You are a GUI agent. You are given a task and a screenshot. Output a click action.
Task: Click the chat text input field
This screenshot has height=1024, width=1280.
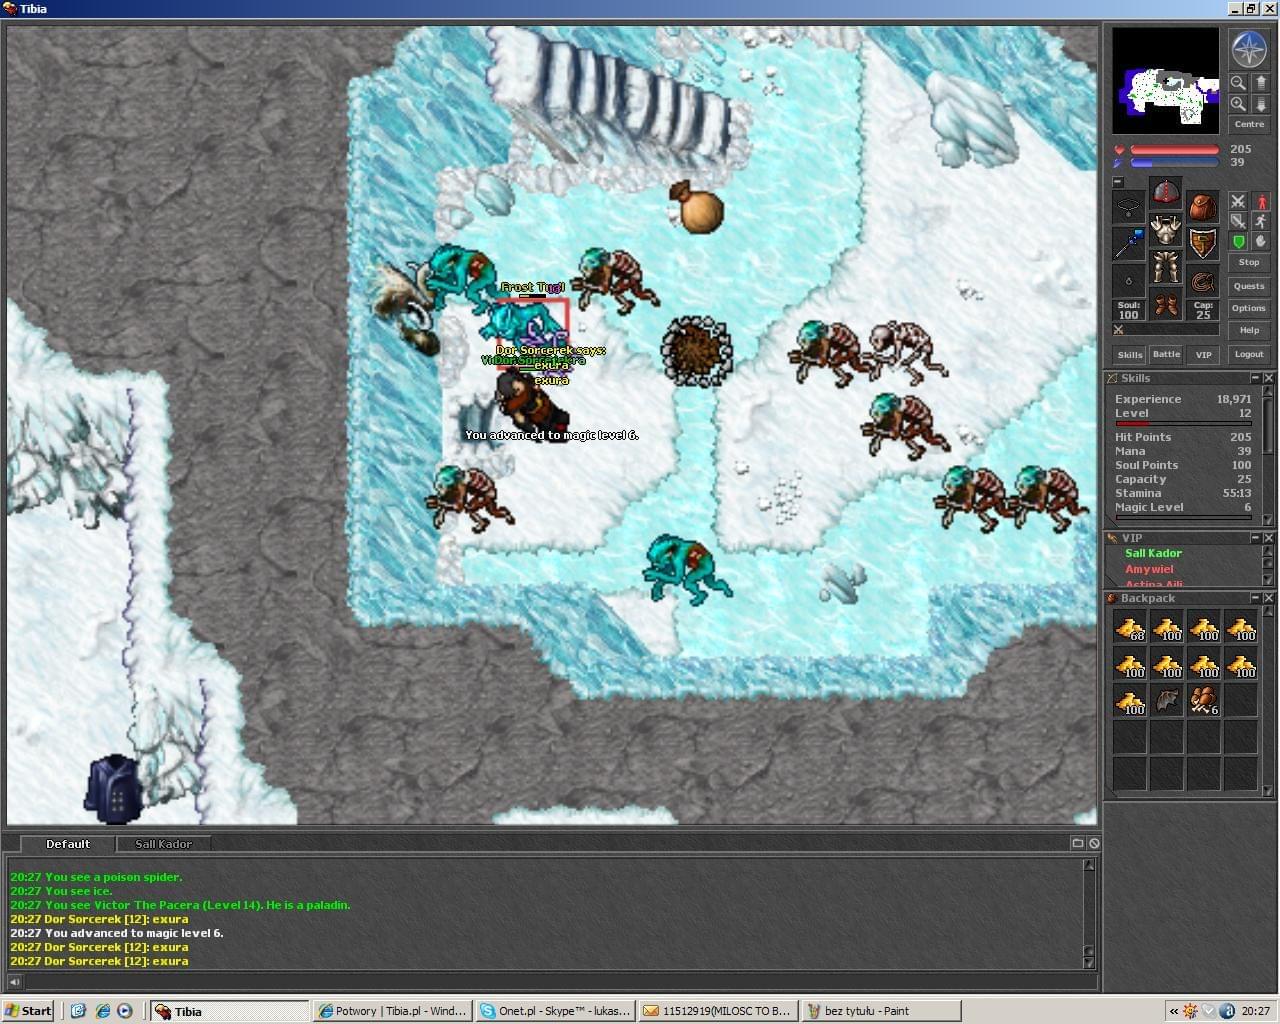(560, 982)
